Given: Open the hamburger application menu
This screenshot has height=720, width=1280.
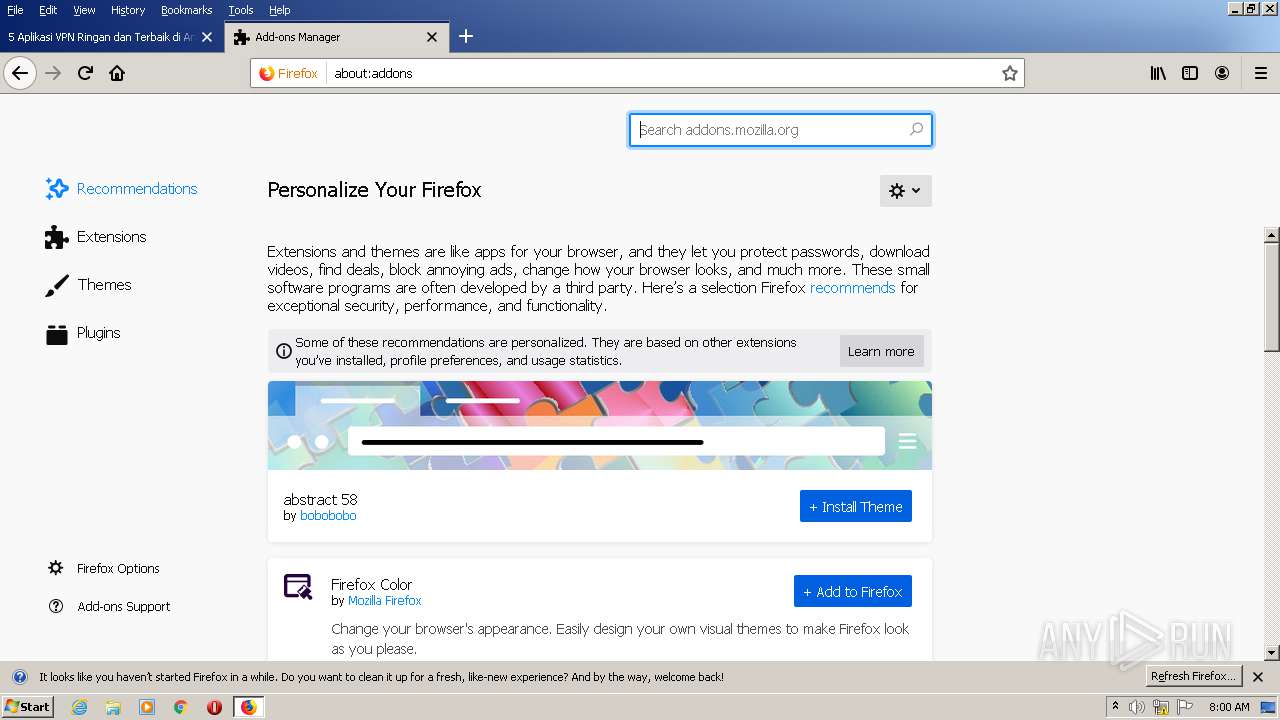Looking at the screenshot, I should [x=1260, y=73].
